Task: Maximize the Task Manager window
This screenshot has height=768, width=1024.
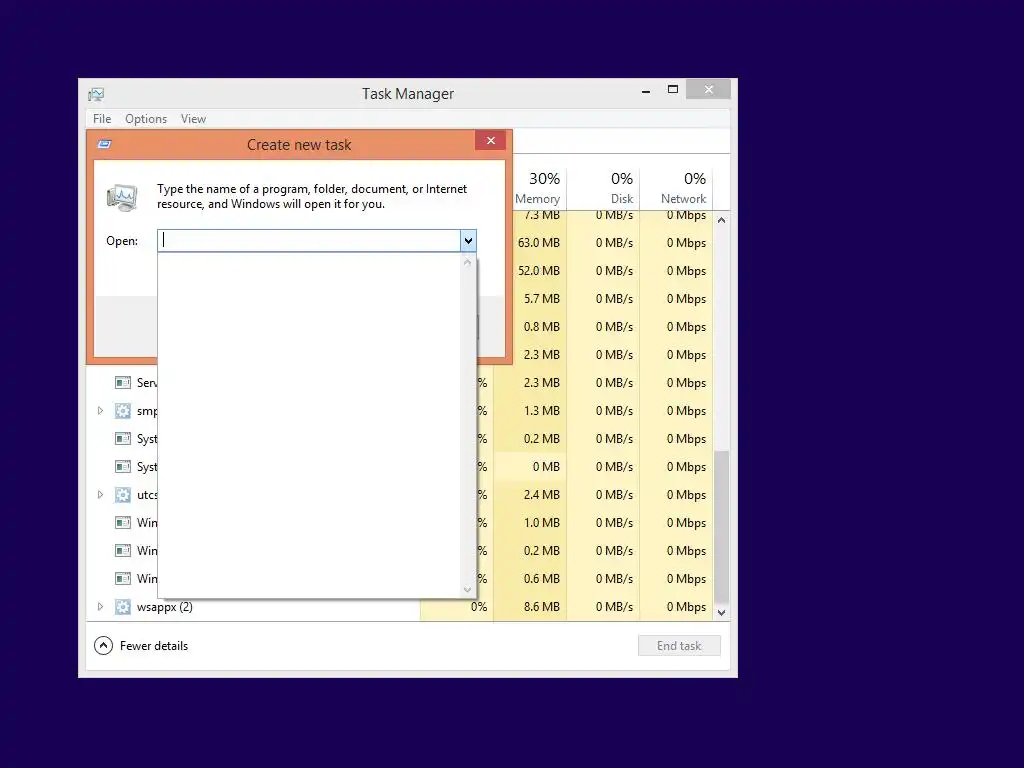Action: (673, 89)
